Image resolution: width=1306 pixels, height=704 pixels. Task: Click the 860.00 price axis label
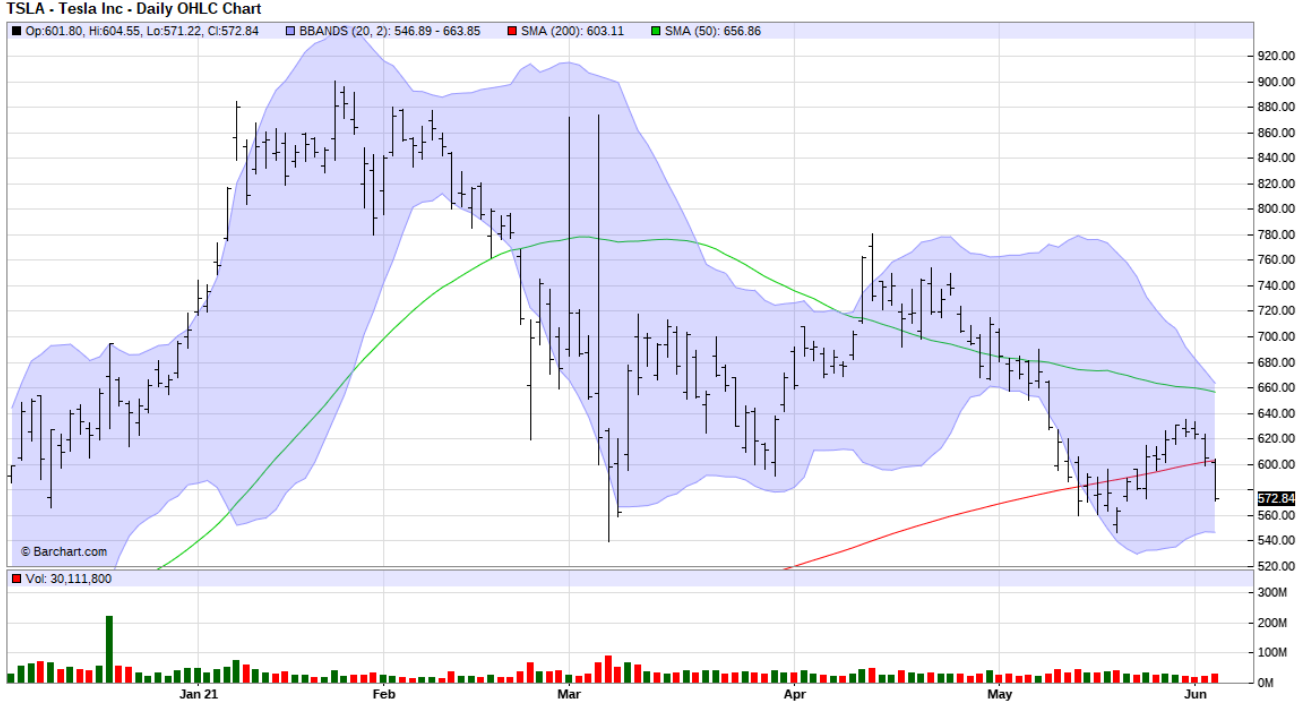pos(1277,133)
